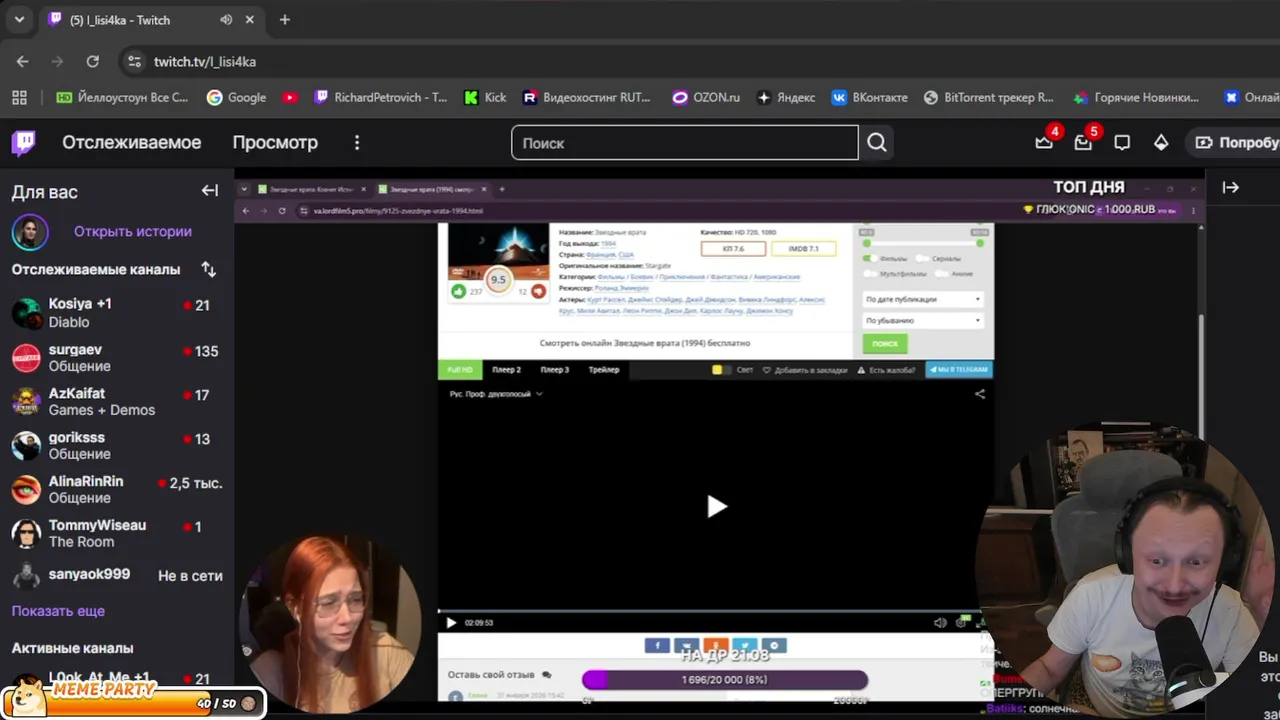Mute the Twitch tab via speaker icon
The width and height of the screenshot is (1280, 720).
226,20
